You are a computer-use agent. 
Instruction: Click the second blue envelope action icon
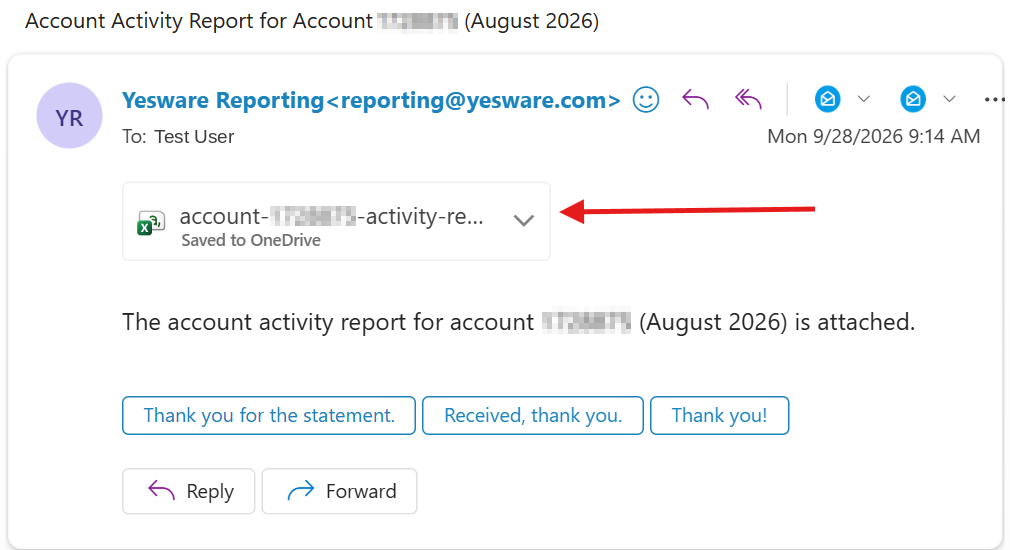(913, 99)
